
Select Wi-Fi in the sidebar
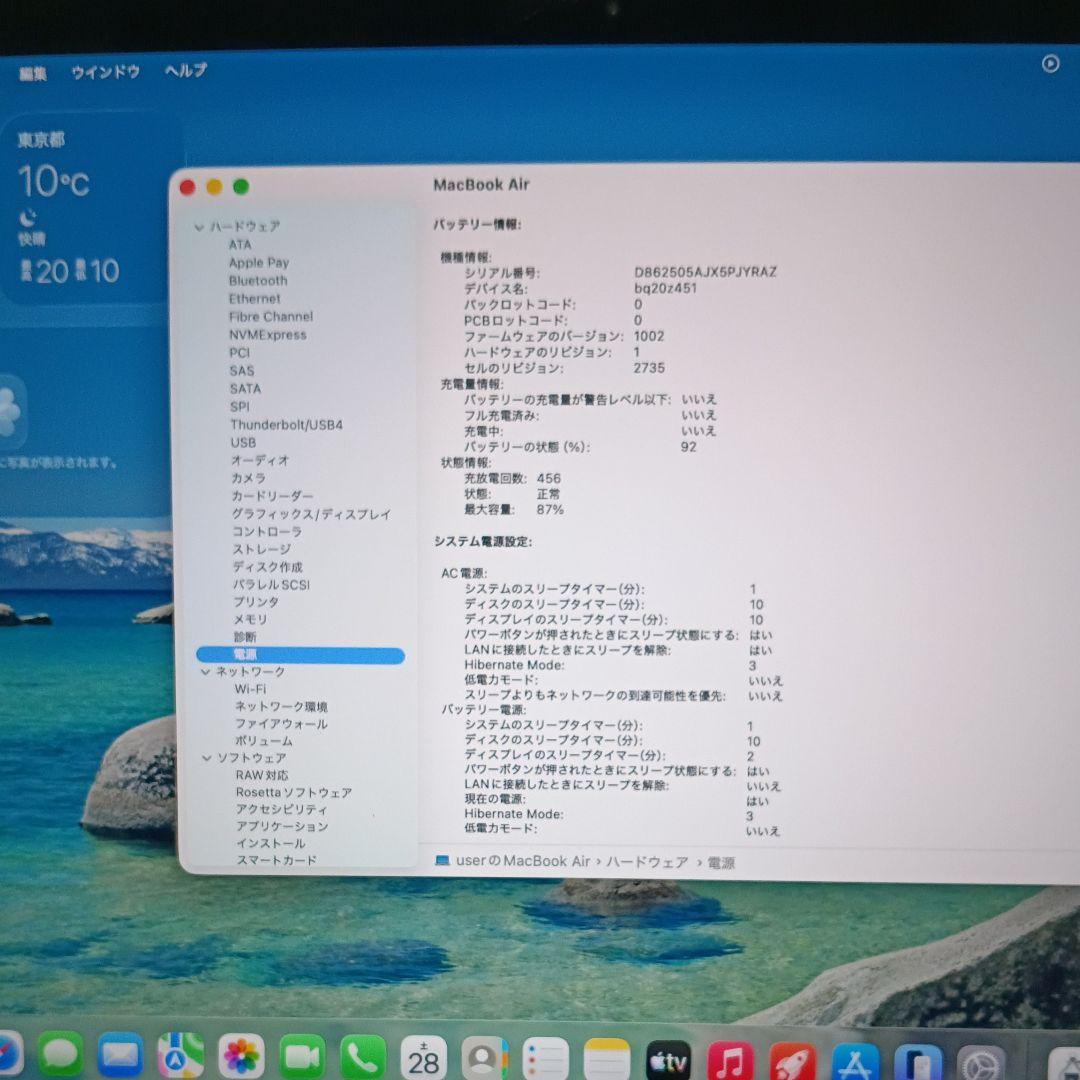250,689
